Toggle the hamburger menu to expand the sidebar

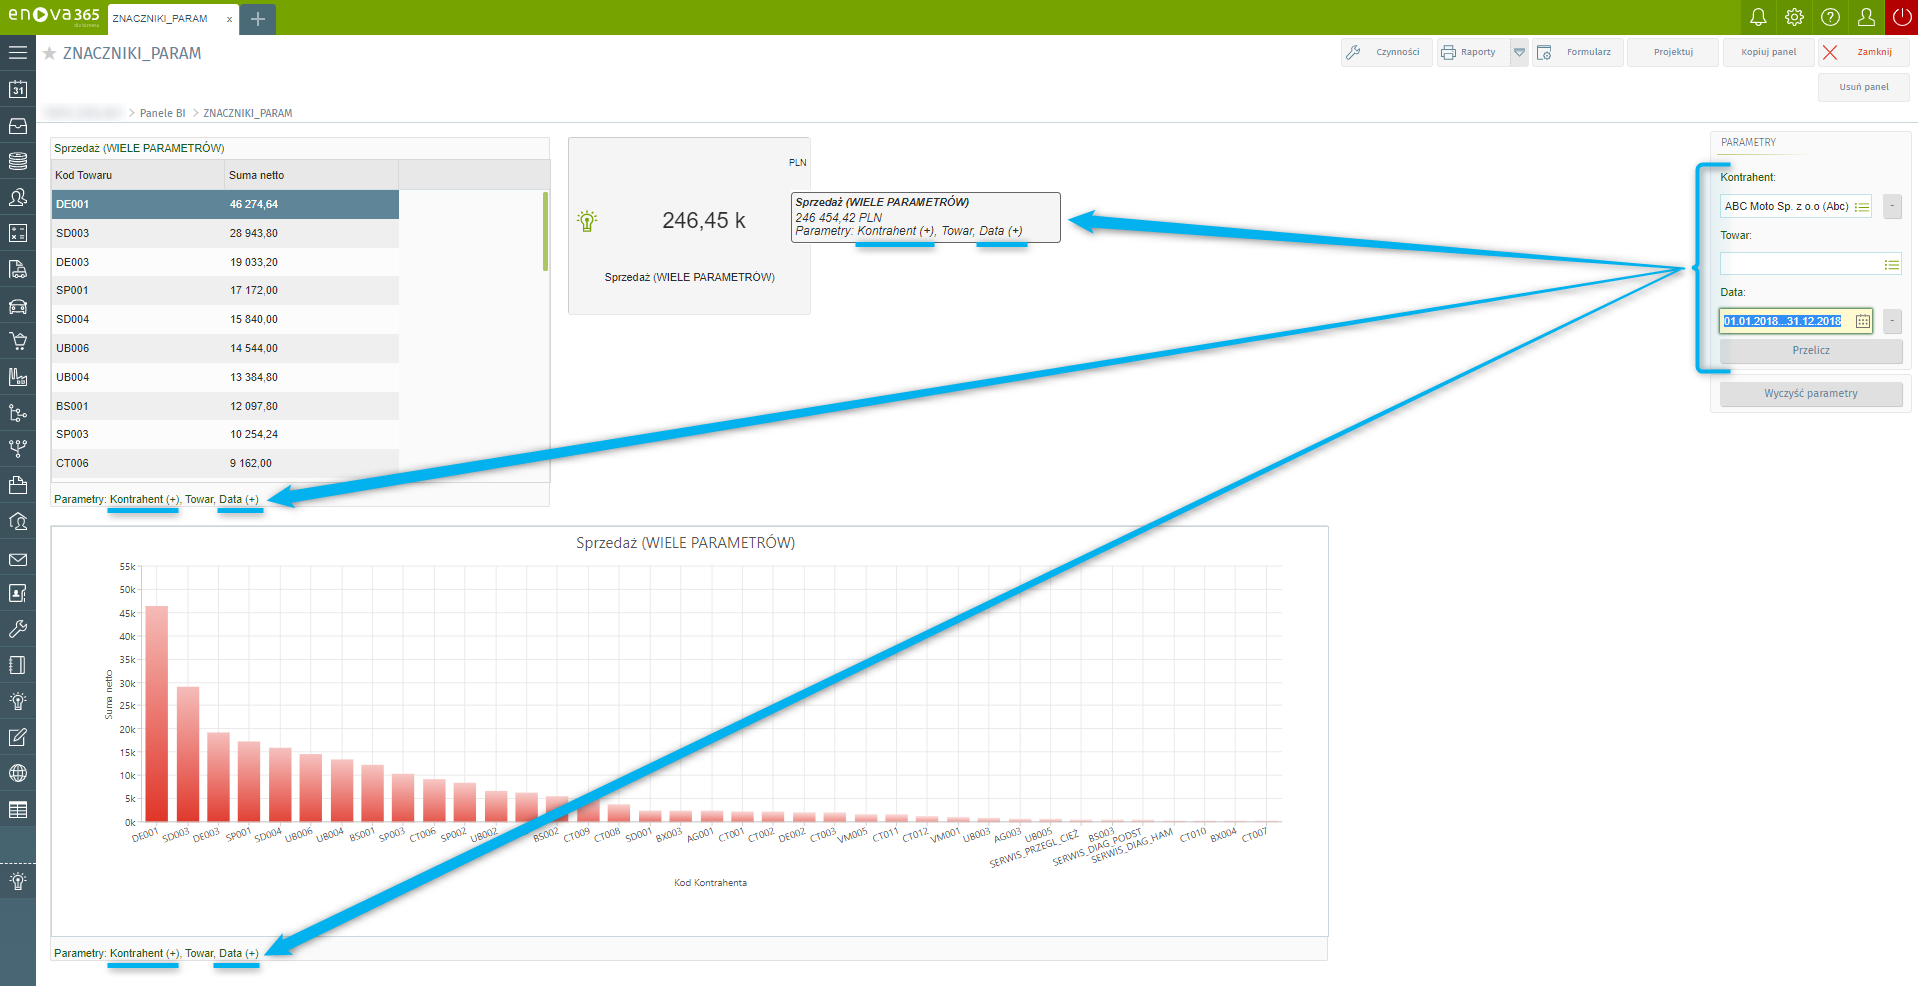(18, 52)
